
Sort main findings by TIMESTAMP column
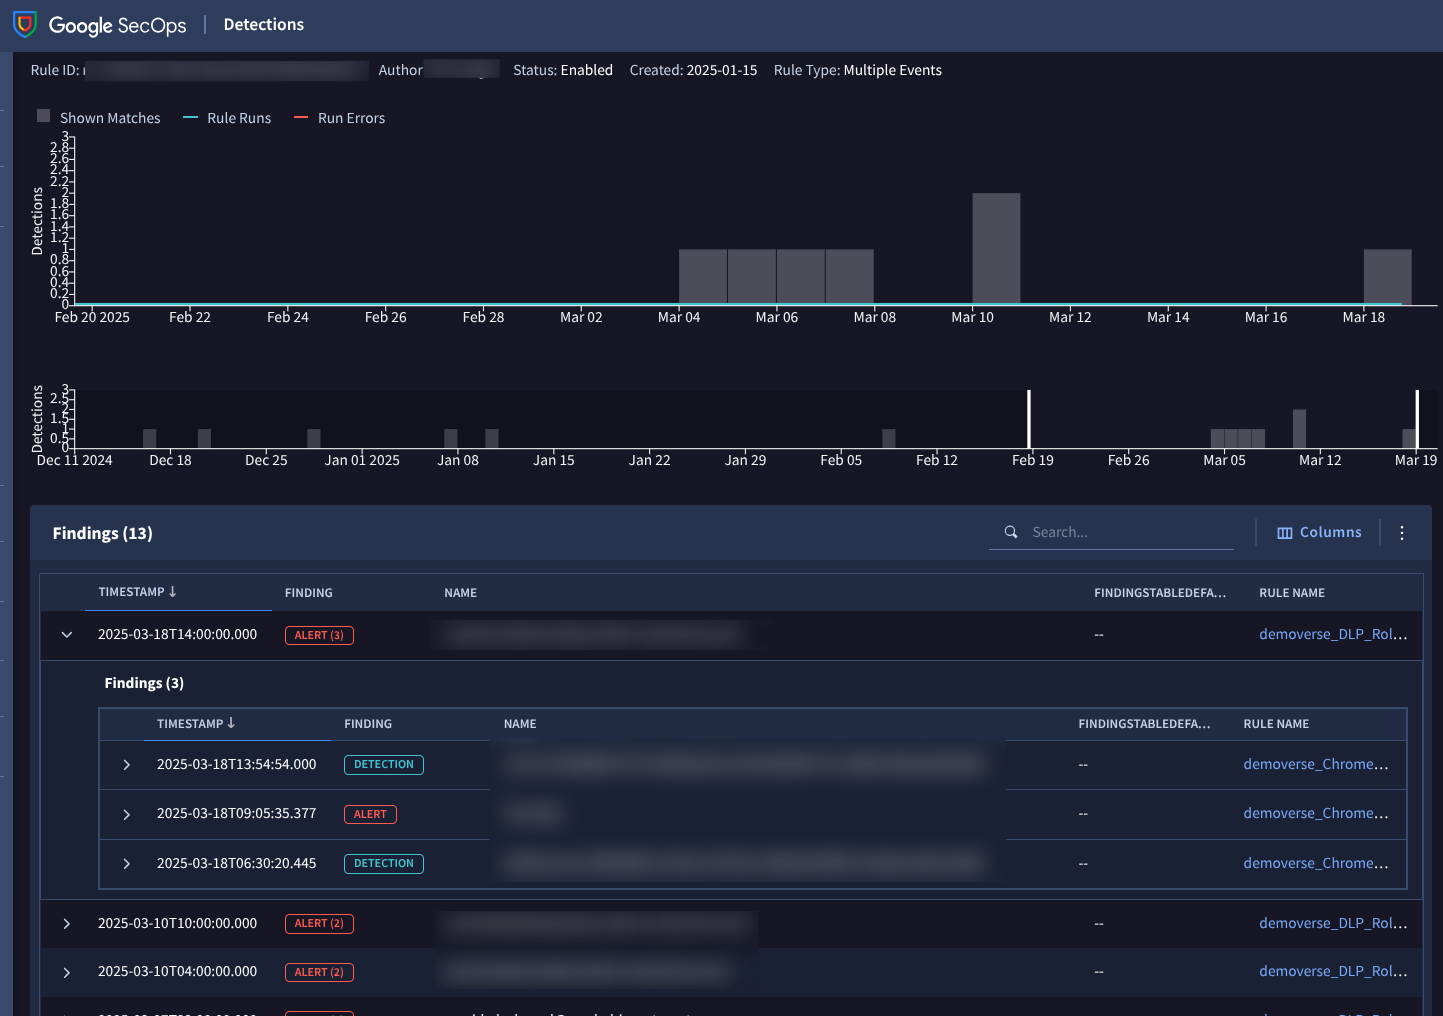[138, 592]
